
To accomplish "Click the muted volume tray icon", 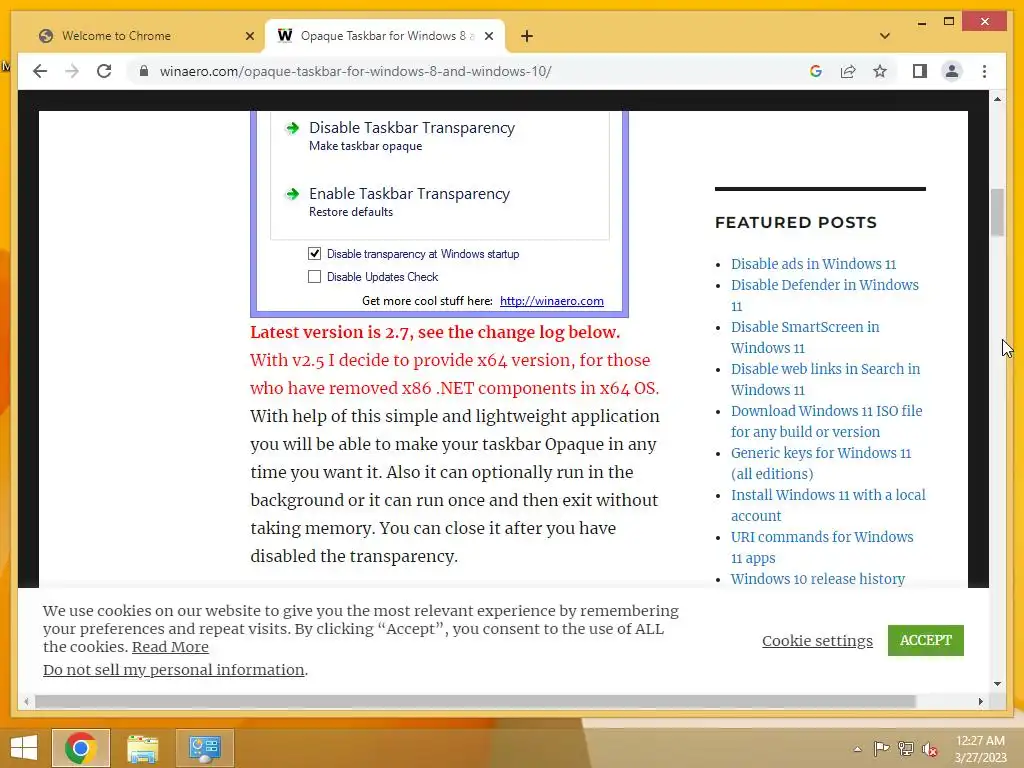I will tap(930, 749).
